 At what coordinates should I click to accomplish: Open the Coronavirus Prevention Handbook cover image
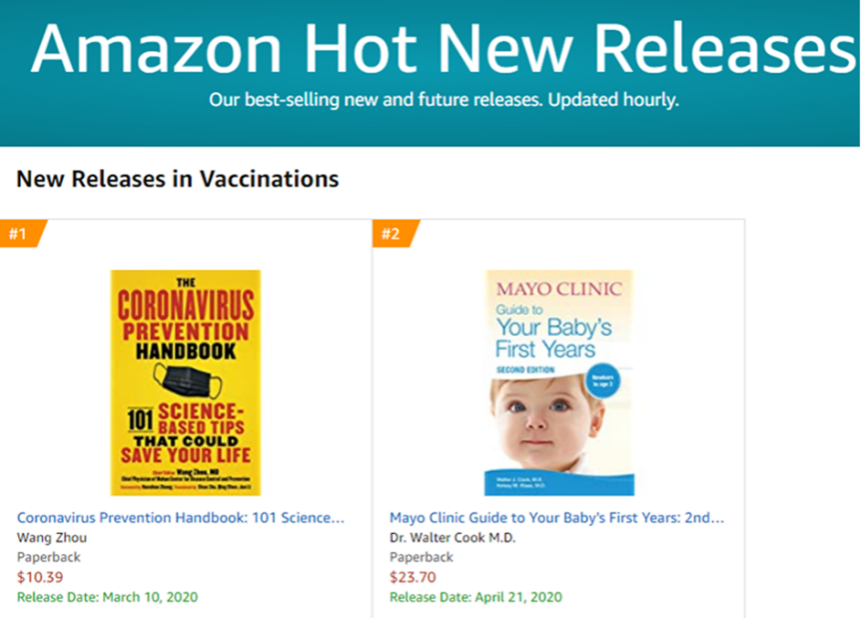(185, 382)
